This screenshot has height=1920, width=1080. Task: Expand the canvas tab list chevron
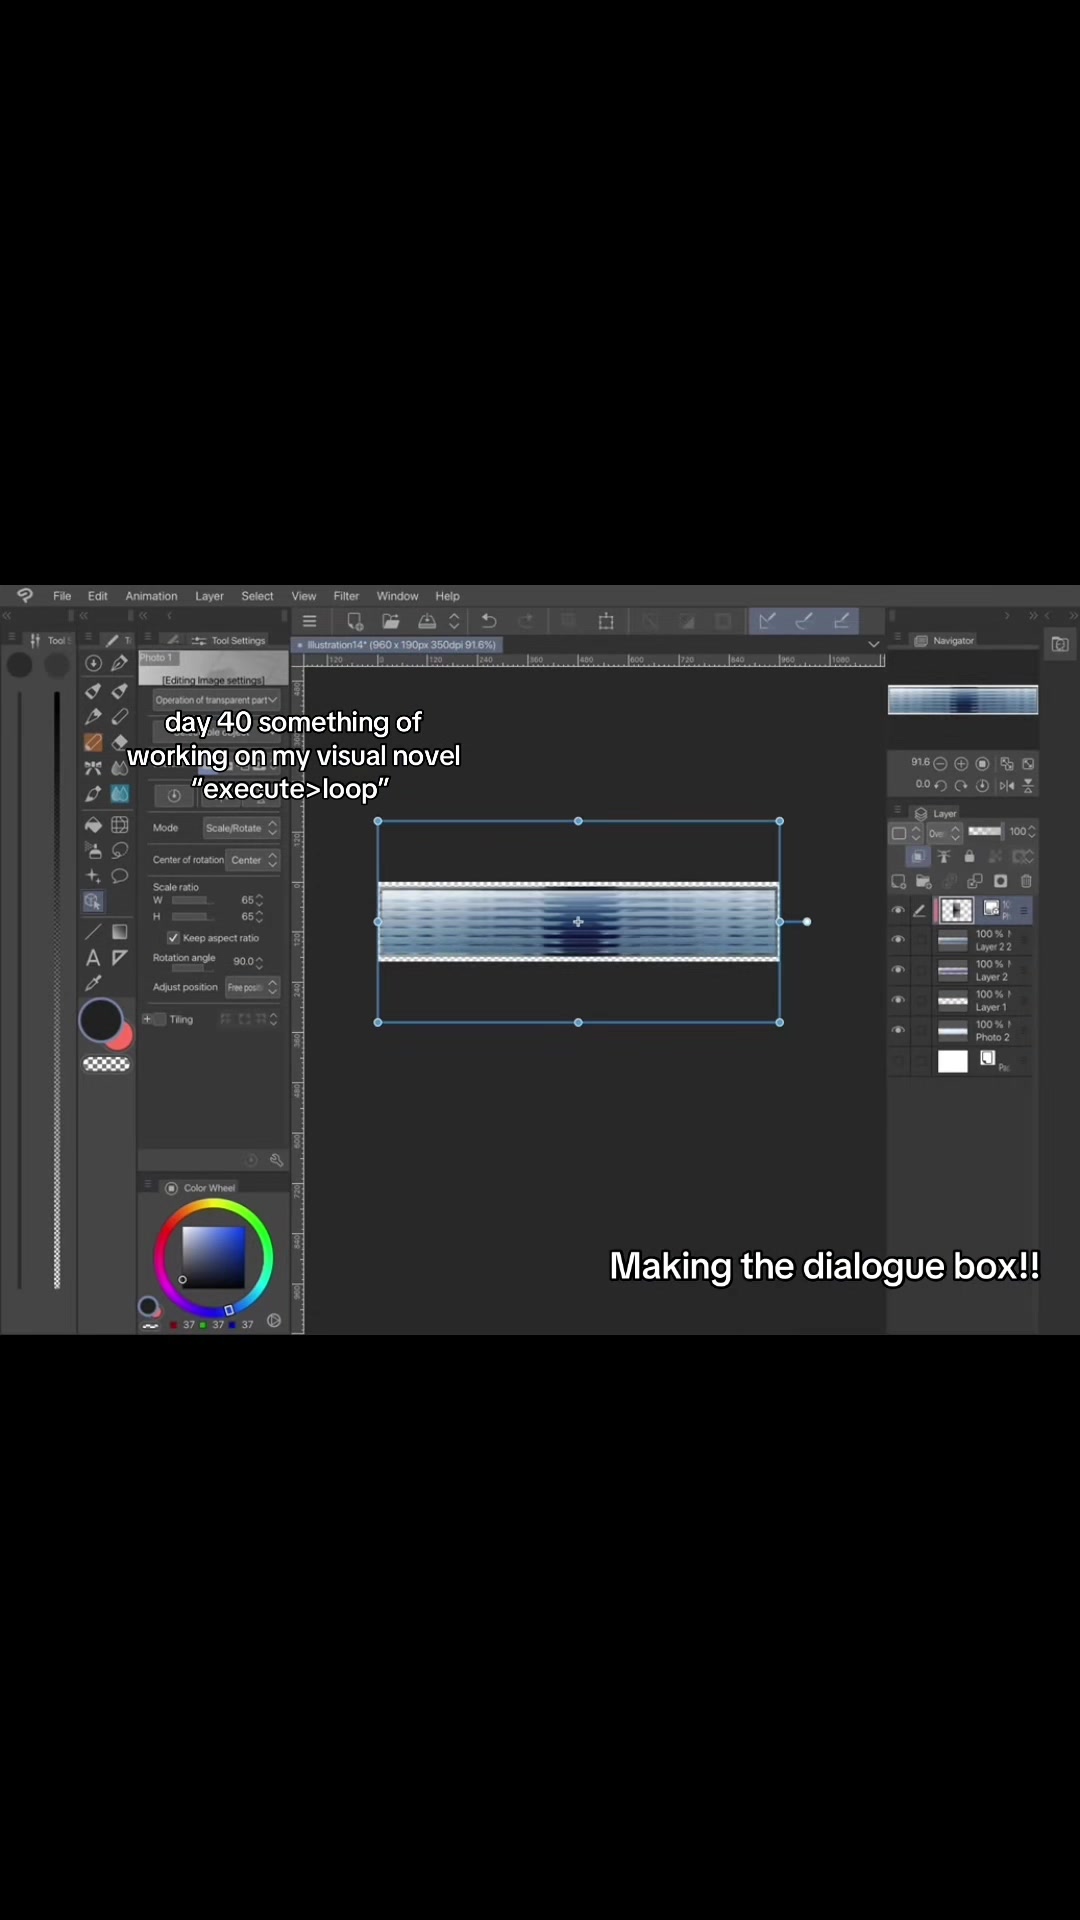click(x=874, y=644)
